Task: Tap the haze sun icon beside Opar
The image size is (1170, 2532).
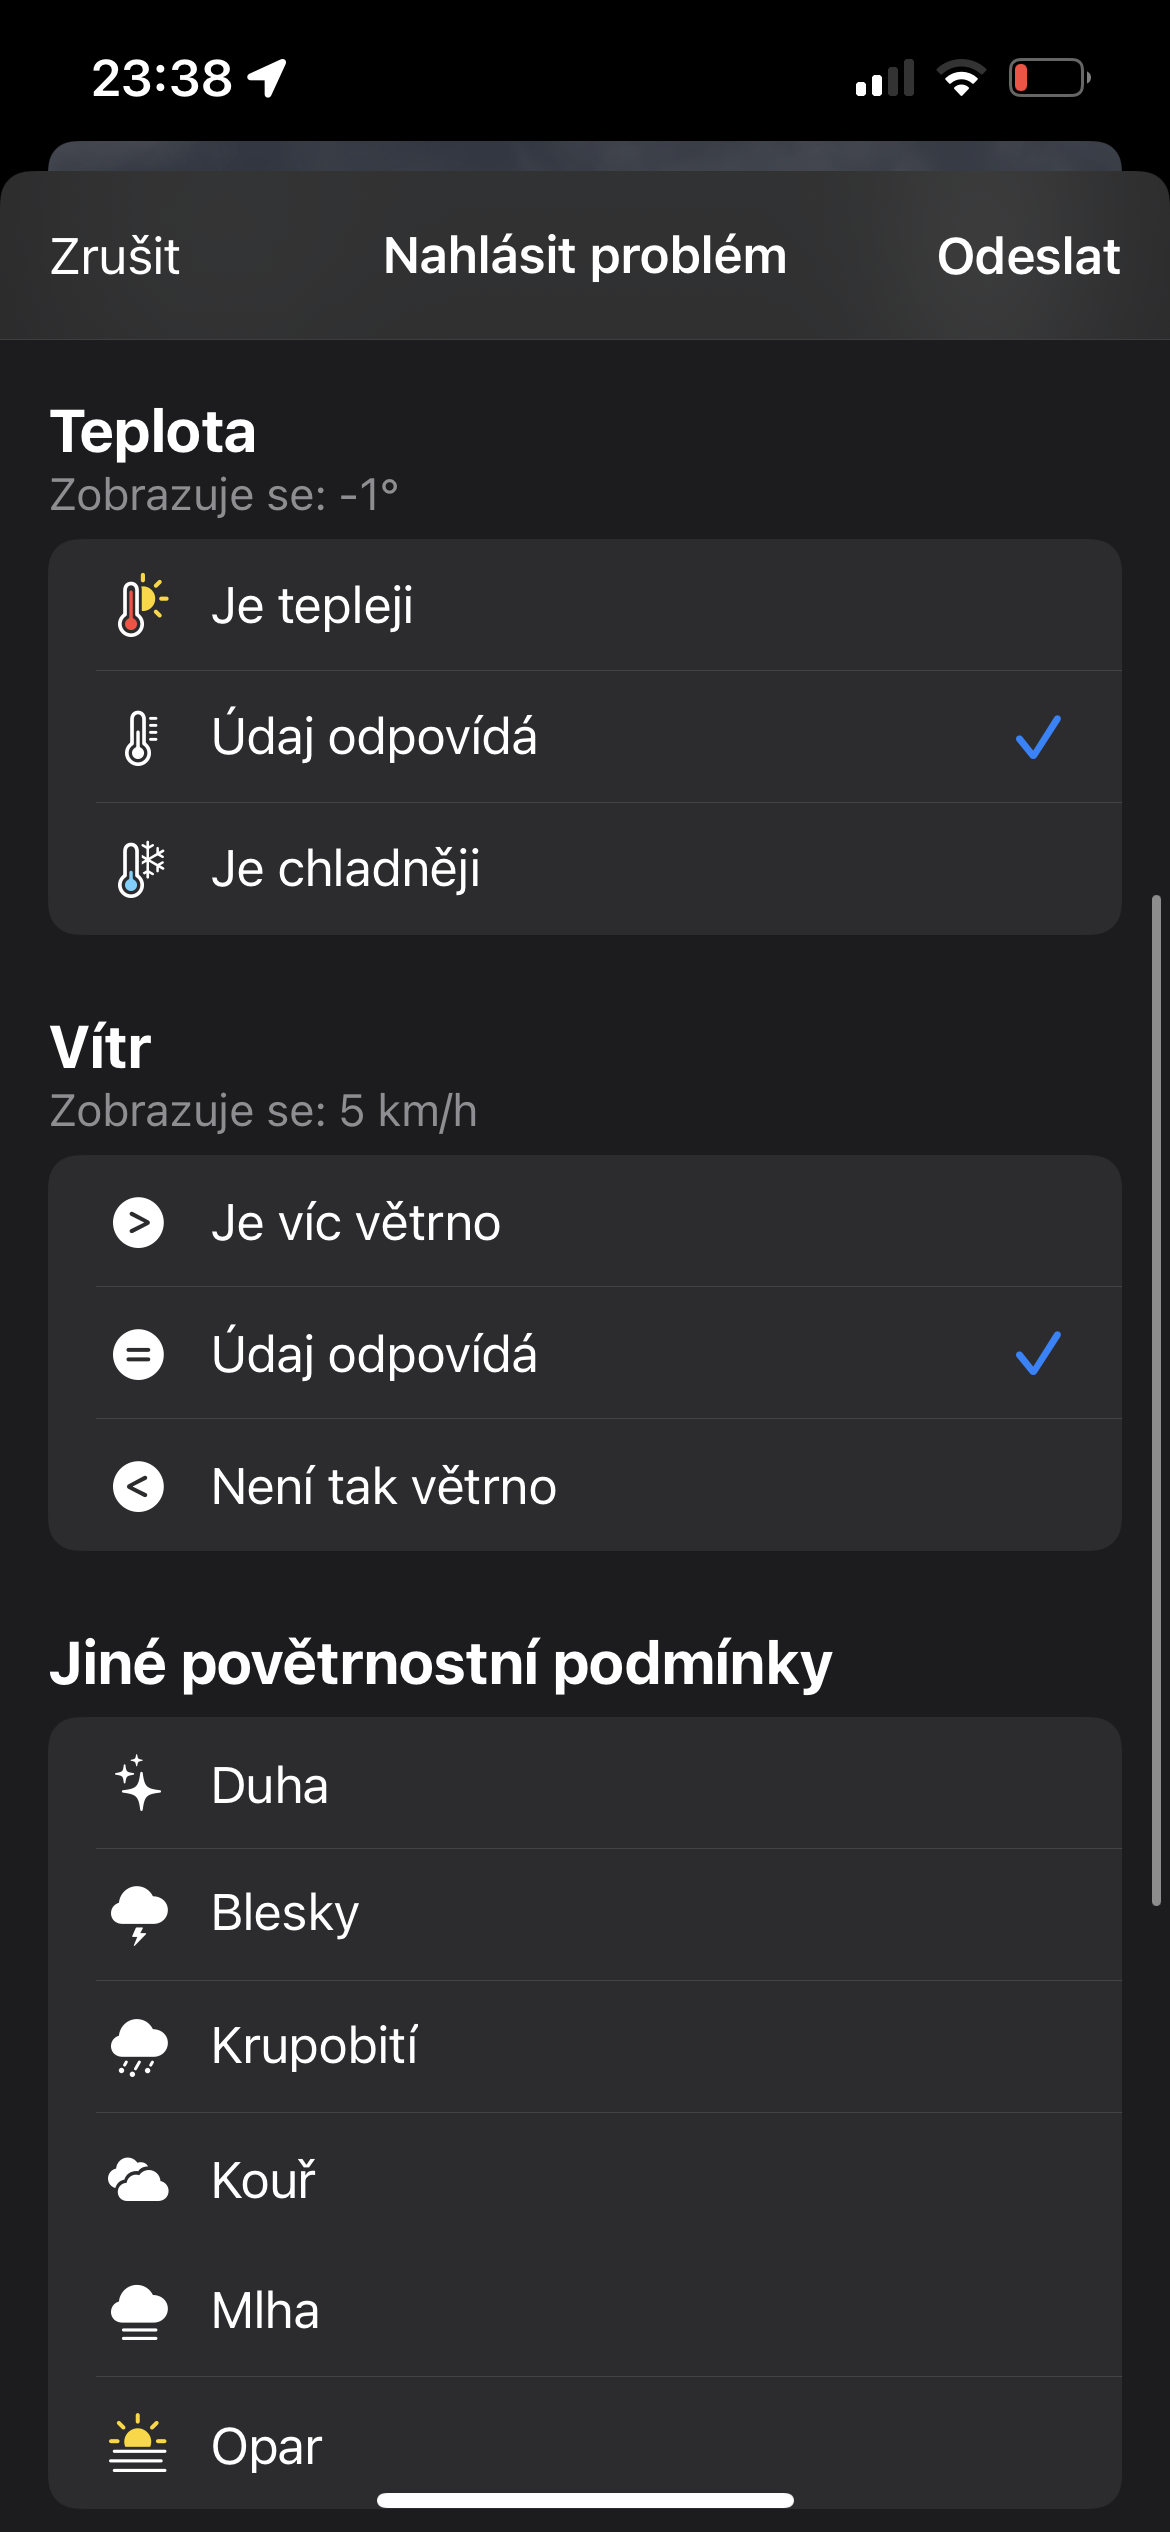Action: [139, 2444]
